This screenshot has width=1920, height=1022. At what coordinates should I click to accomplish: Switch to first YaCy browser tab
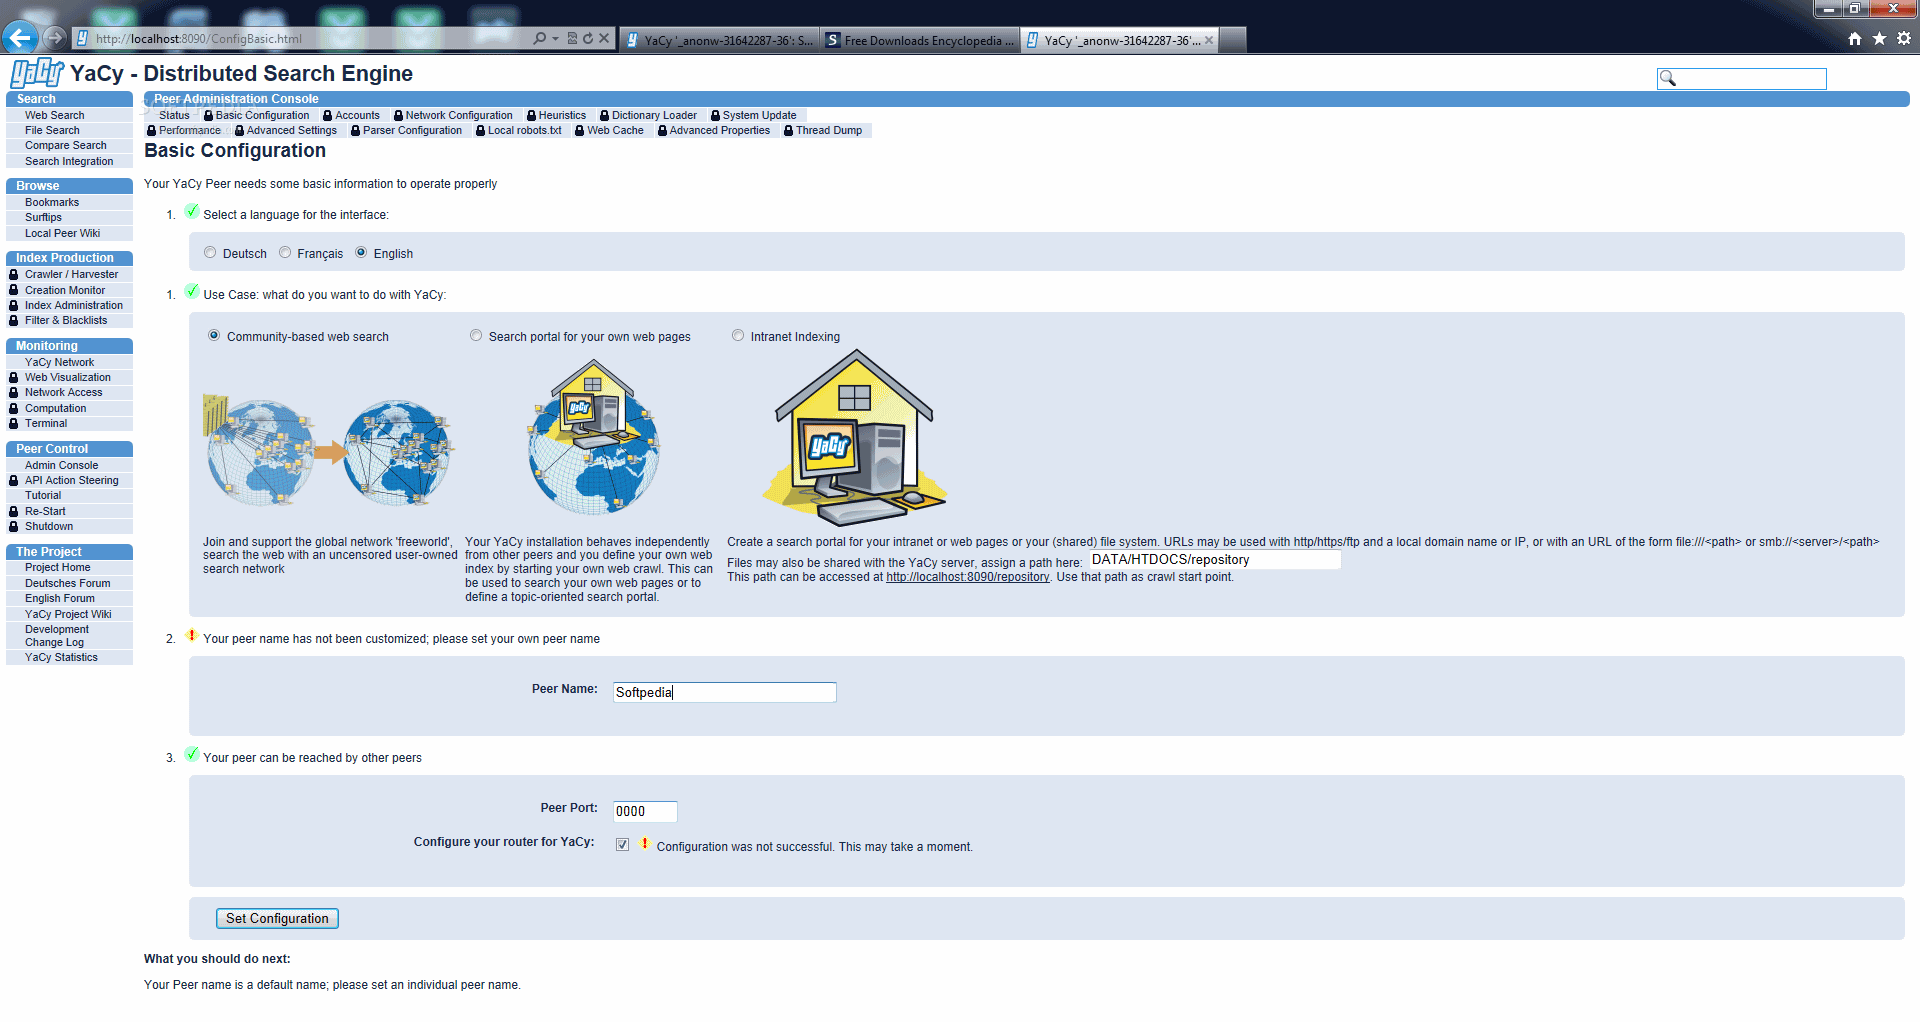(x=720, y=40)
